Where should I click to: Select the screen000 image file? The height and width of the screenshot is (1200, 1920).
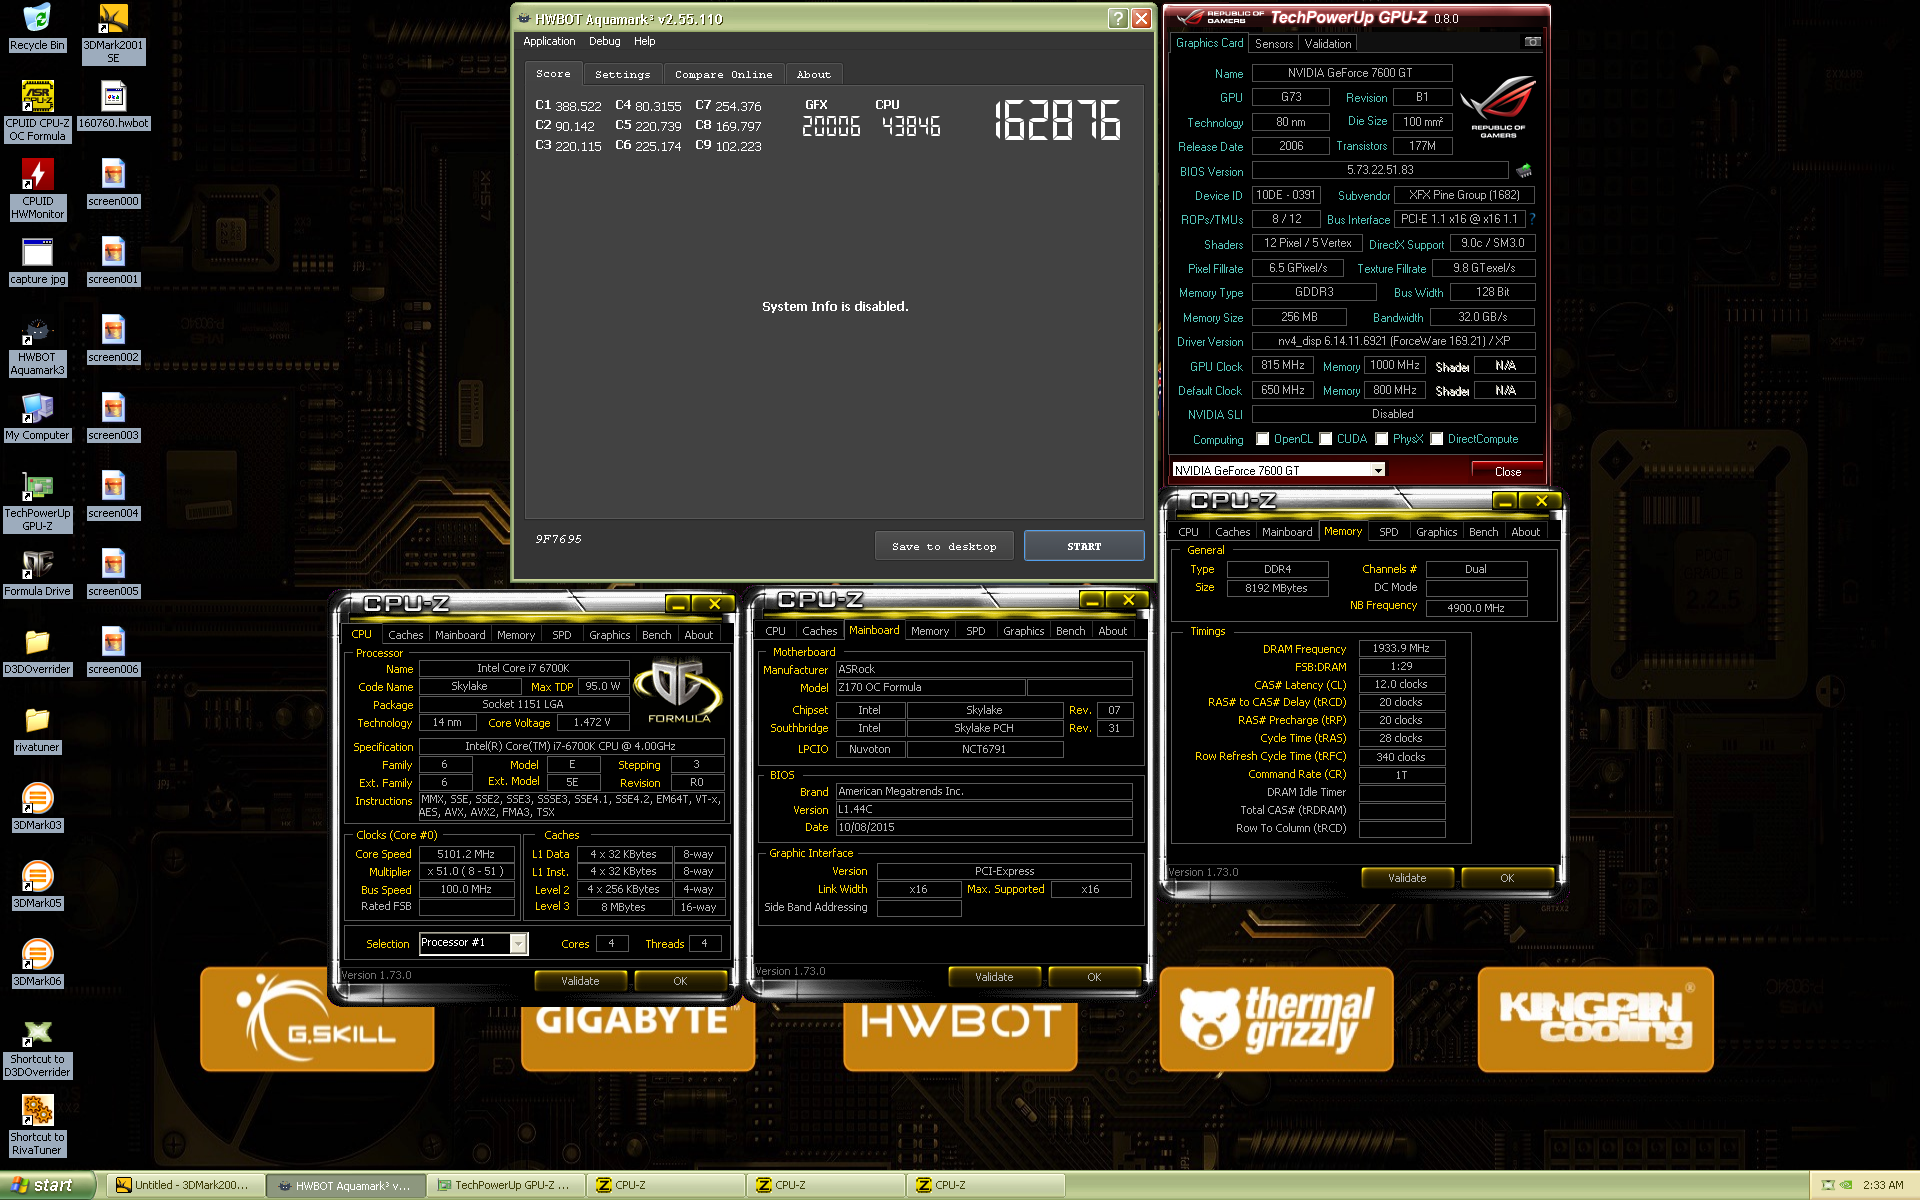tap(113, 184)
